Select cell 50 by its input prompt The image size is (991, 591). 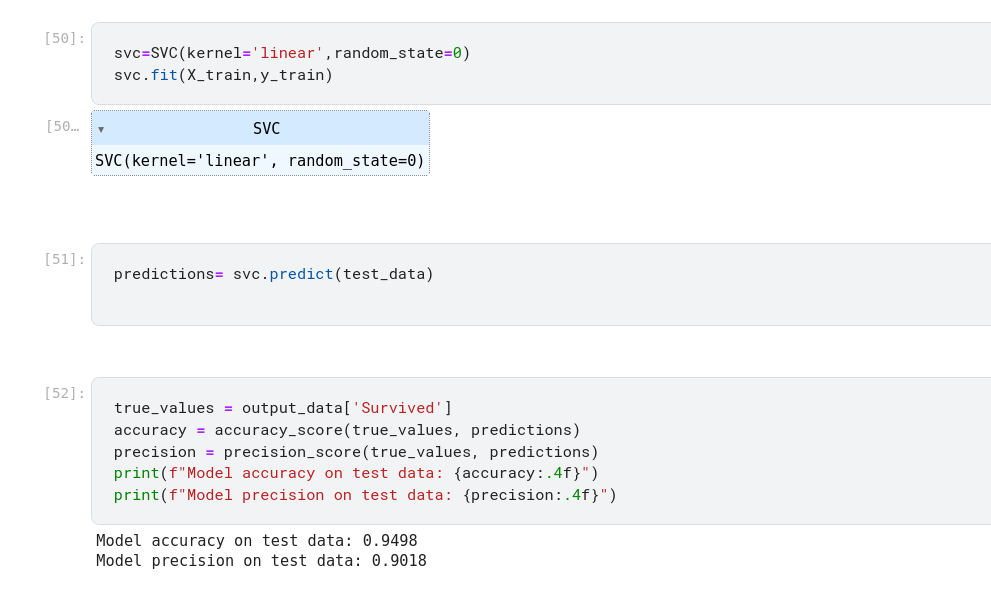coord(64,38)
